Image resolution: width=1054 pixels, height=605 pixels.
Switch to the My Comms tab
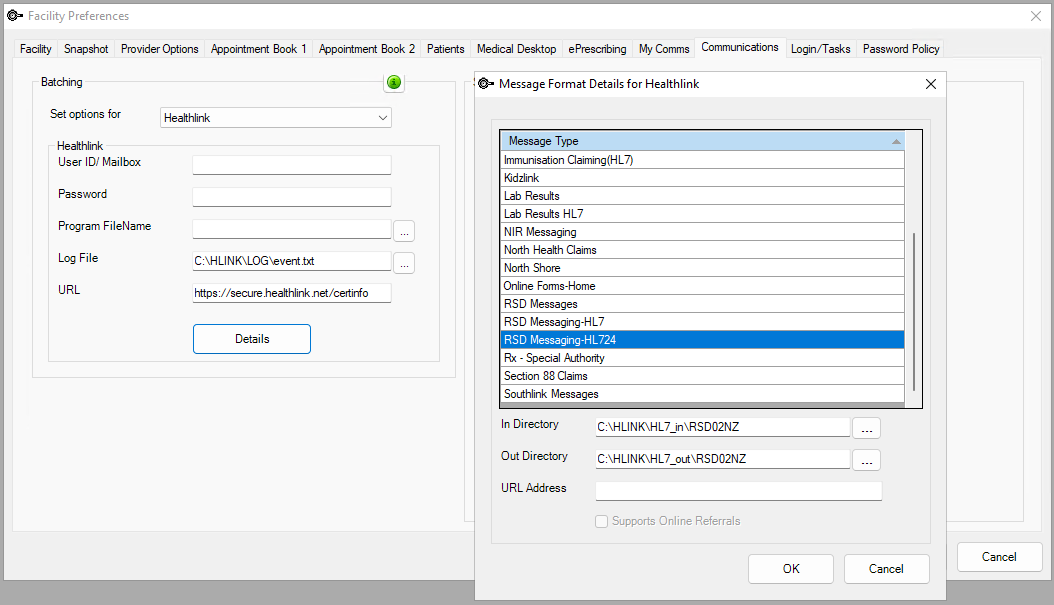click(664, 49)
